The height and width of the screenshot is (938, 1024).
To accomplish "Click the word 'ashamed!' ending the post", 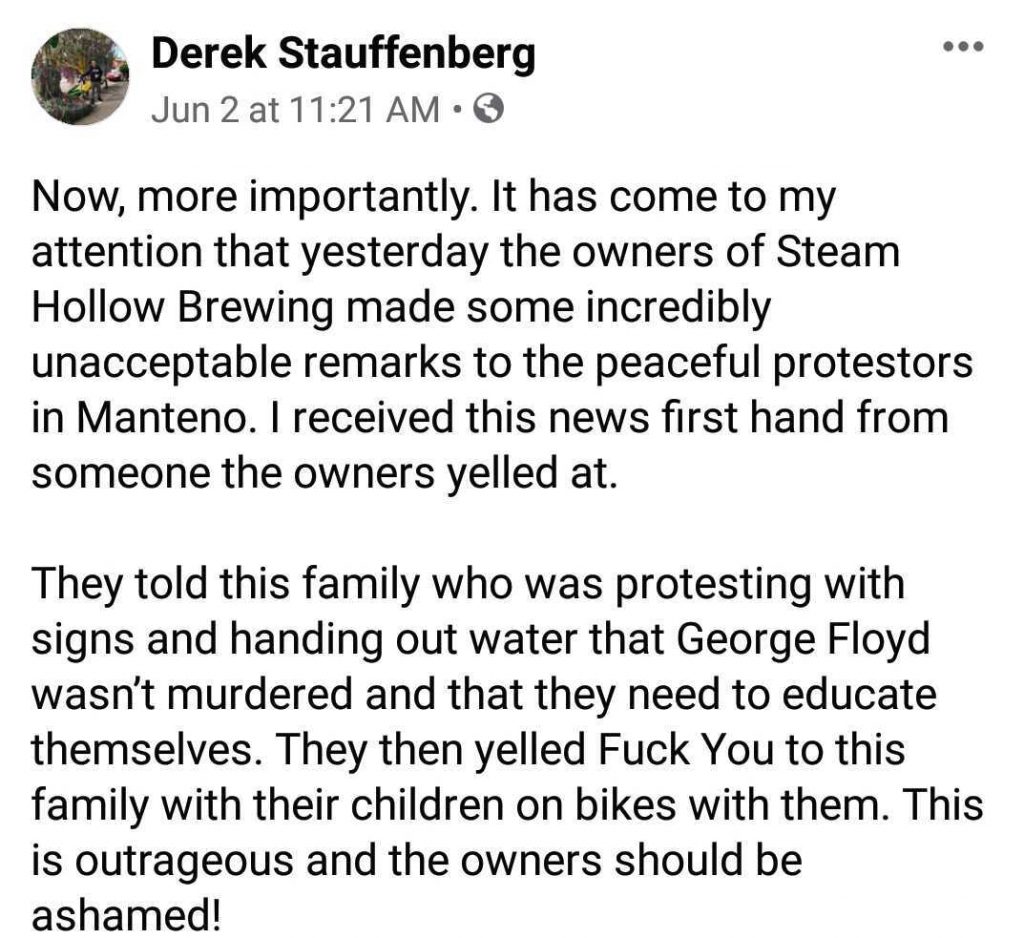I will 126,914.
